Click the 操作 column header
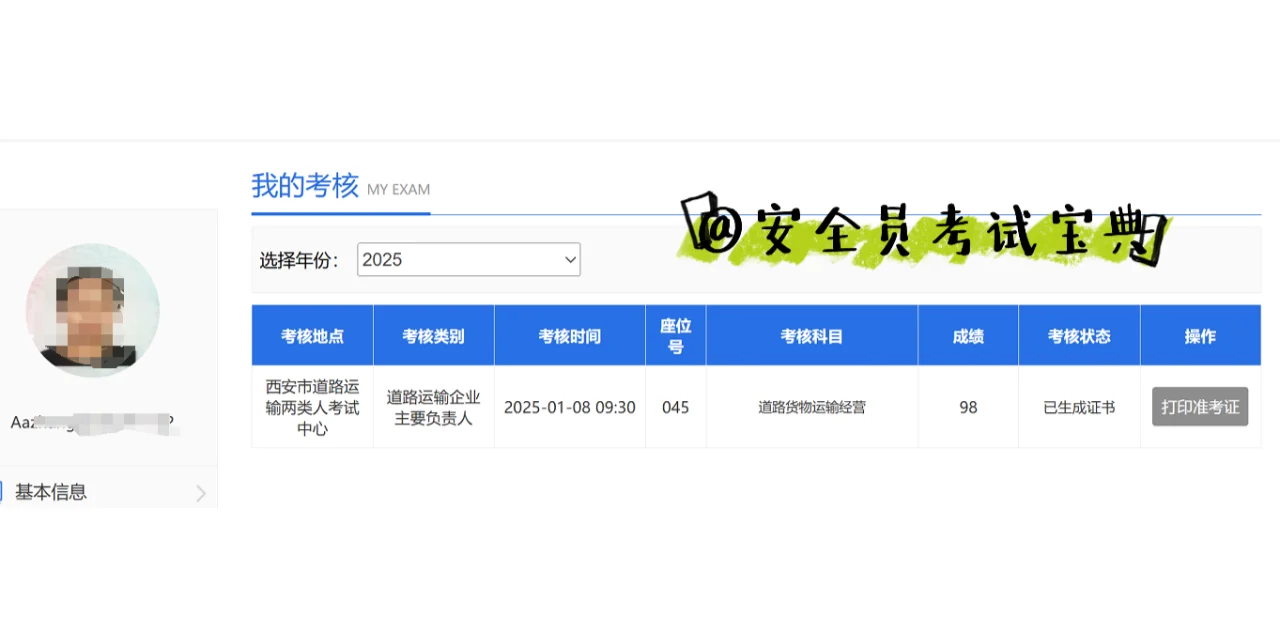The width and height of the screenshot is (1280, 639). click(x=1200, y=335)
